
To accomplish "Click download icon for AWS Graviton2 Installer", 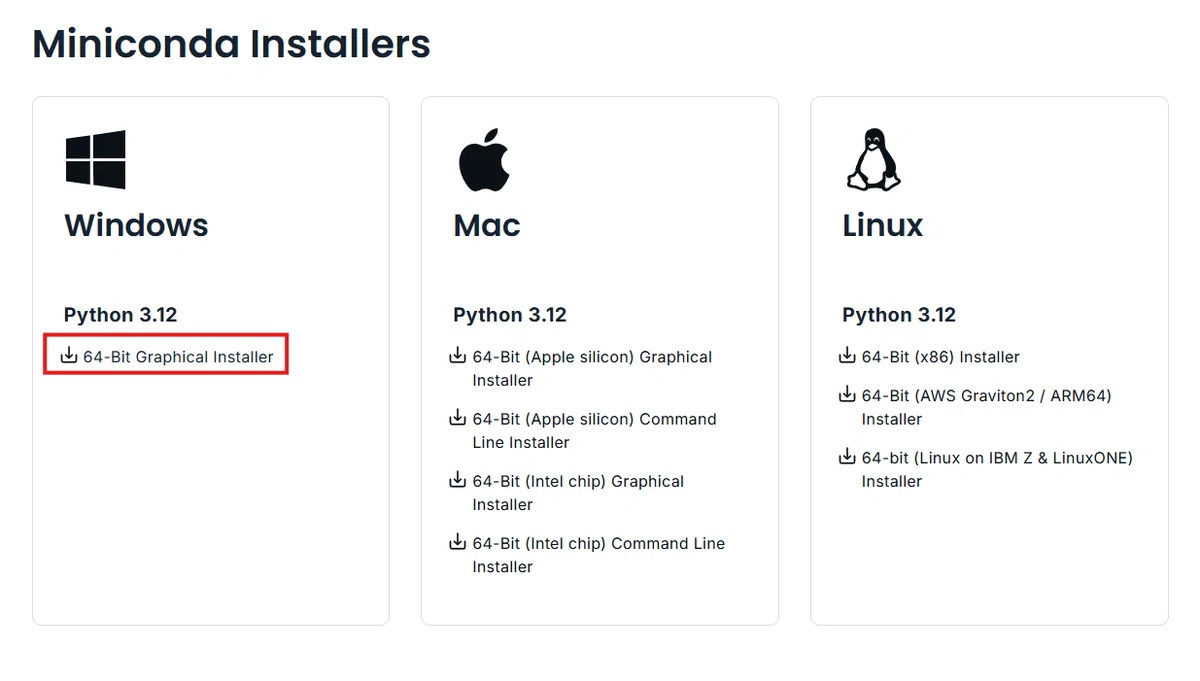I will click(847, 394).
